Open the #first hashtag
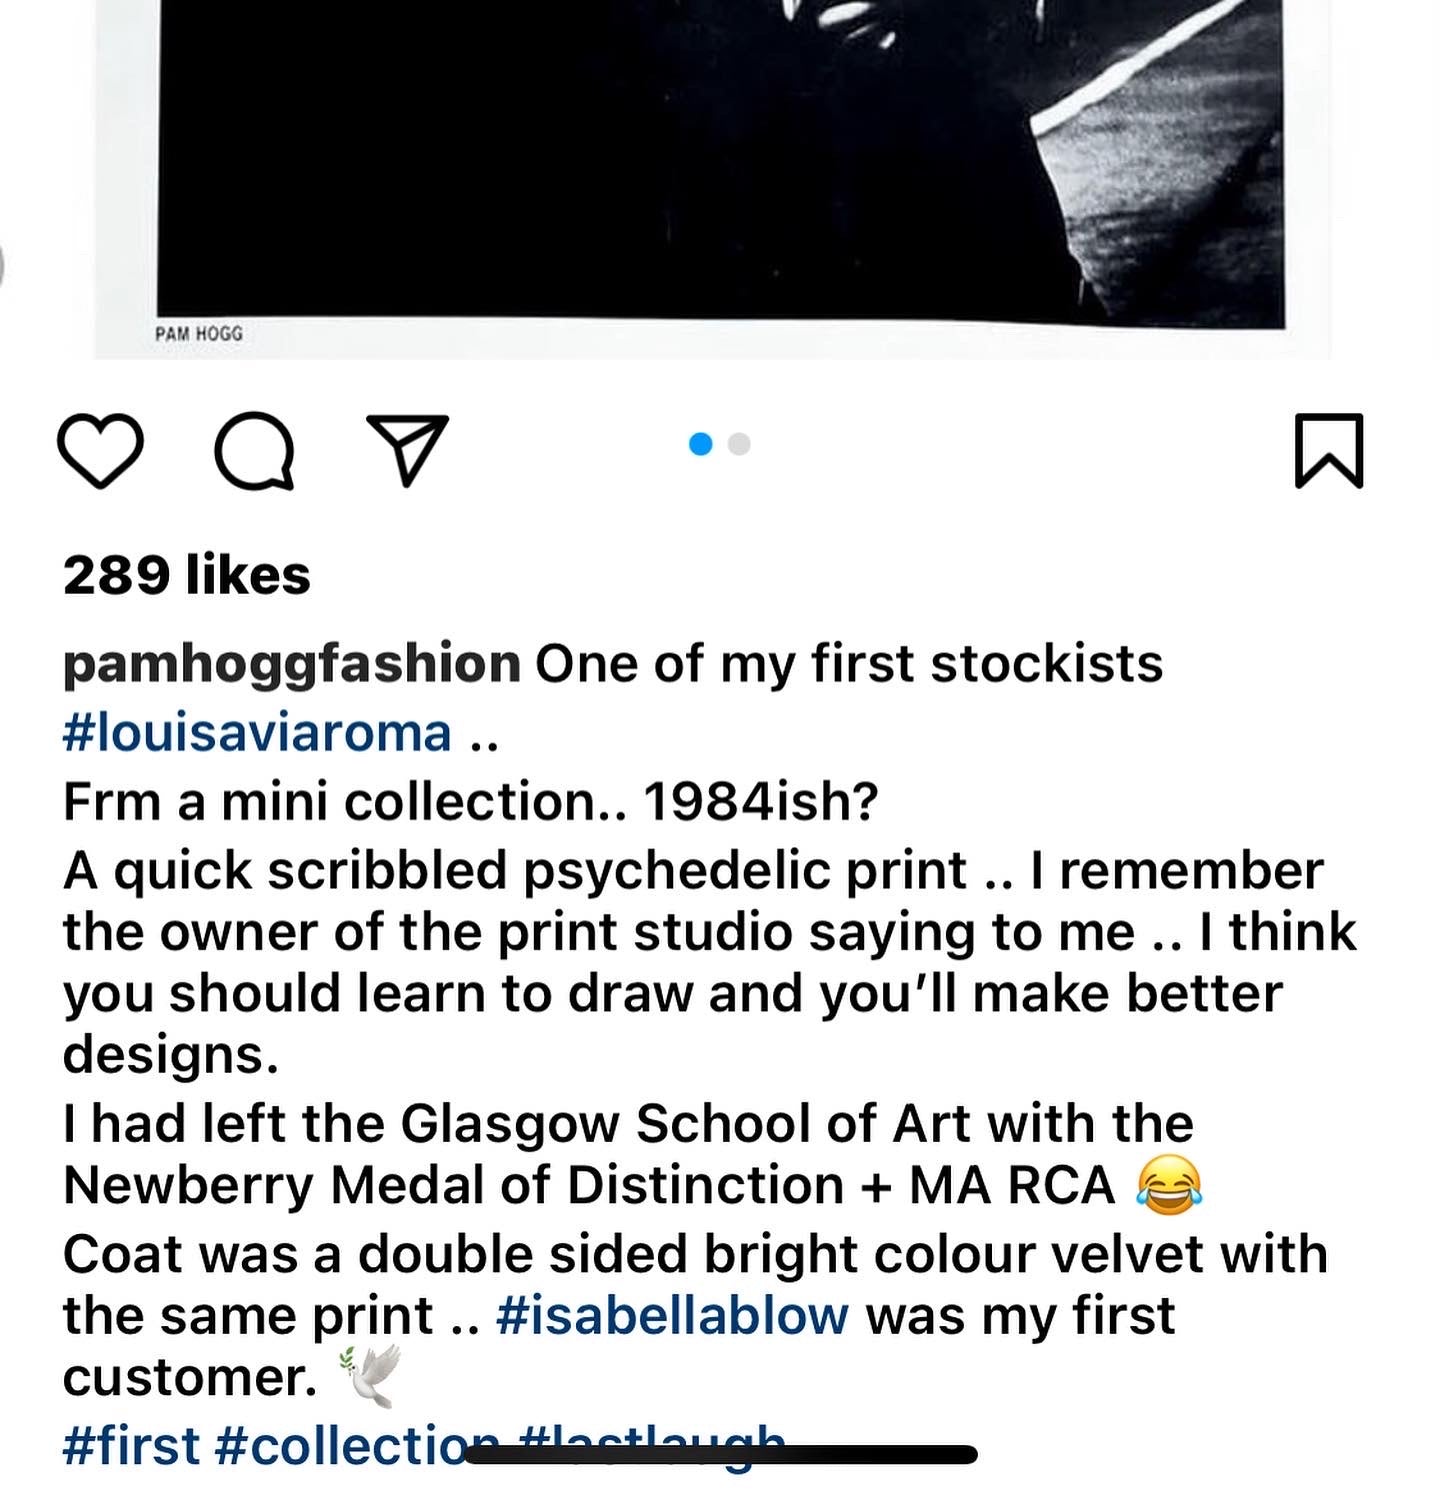 132,1446
